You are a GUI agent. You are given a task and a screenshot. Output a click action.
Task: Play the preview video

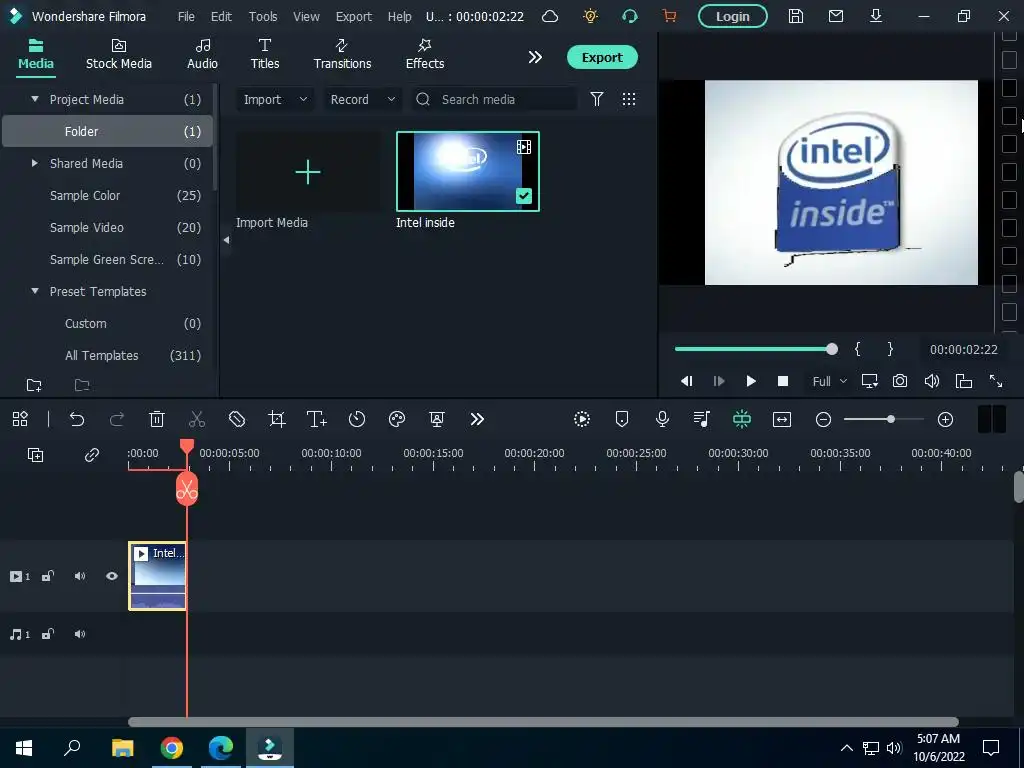point(751,381)
